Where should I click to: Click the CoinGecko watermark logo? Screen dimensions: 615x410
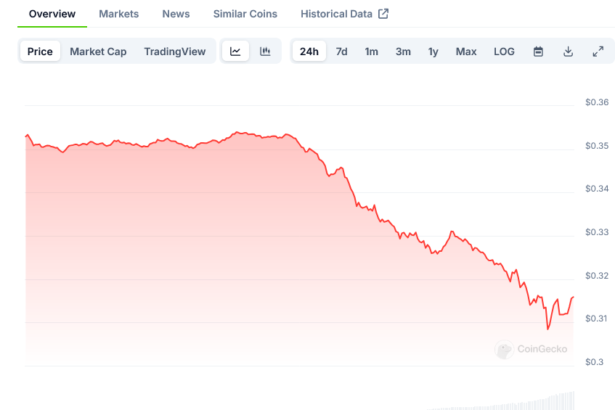click(x=532, y=349)
